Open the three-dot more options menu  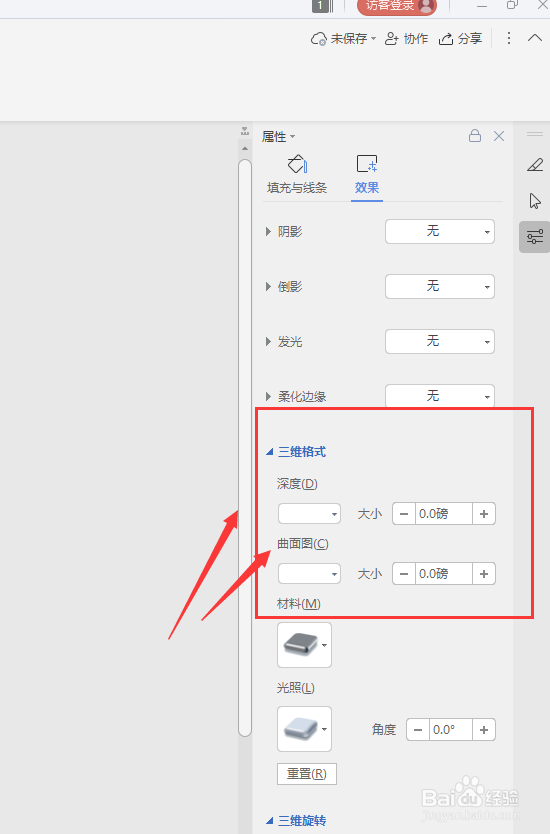[509, 38]
